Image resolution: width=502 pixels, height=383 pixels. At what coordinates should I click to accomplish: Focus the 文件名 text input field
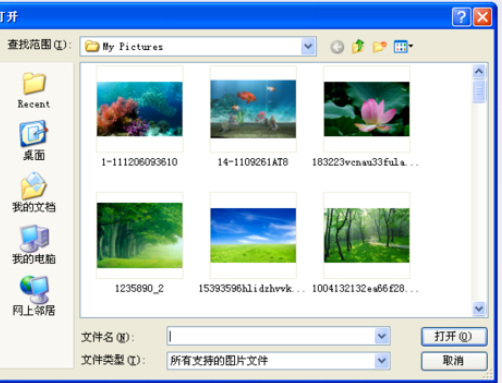271,336
